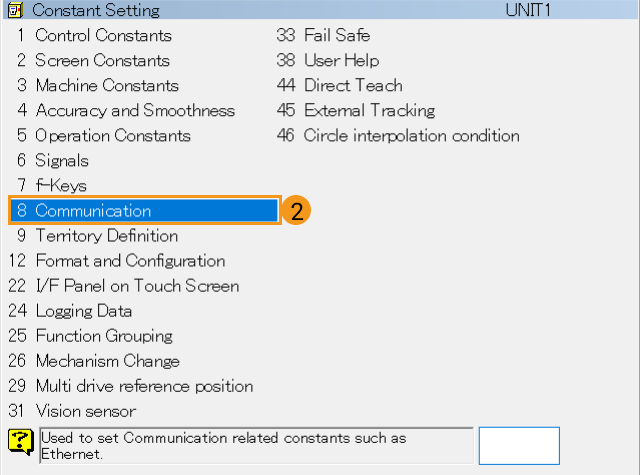Open the f-Keys settings
The width and height of the screenshot is (640, 475).
tap(60, 185)
